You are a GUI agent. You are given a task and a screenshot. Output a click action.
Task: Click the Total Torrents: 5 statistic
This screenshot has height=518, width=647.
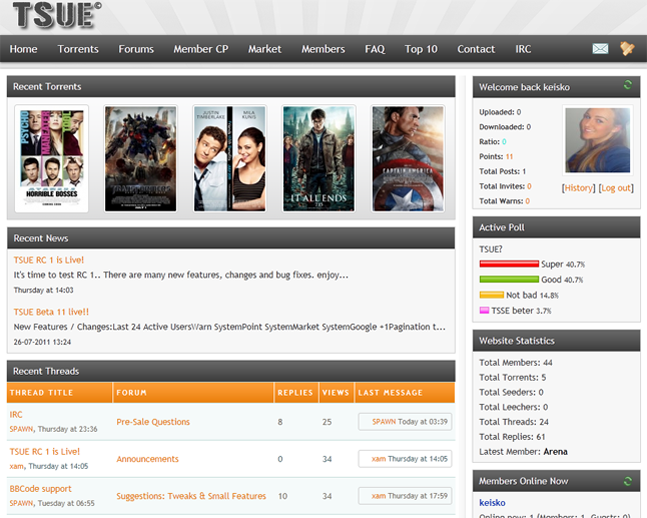pos(512,378)
